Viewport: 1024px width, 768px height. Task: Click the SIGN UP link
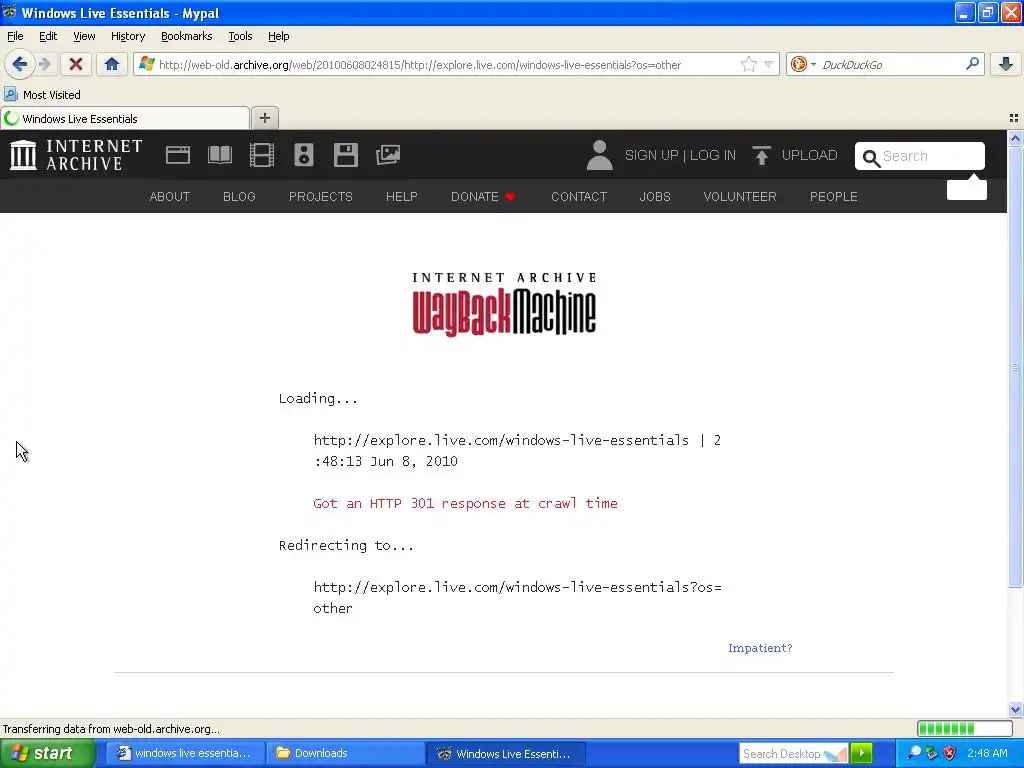(x=651, y=155)
